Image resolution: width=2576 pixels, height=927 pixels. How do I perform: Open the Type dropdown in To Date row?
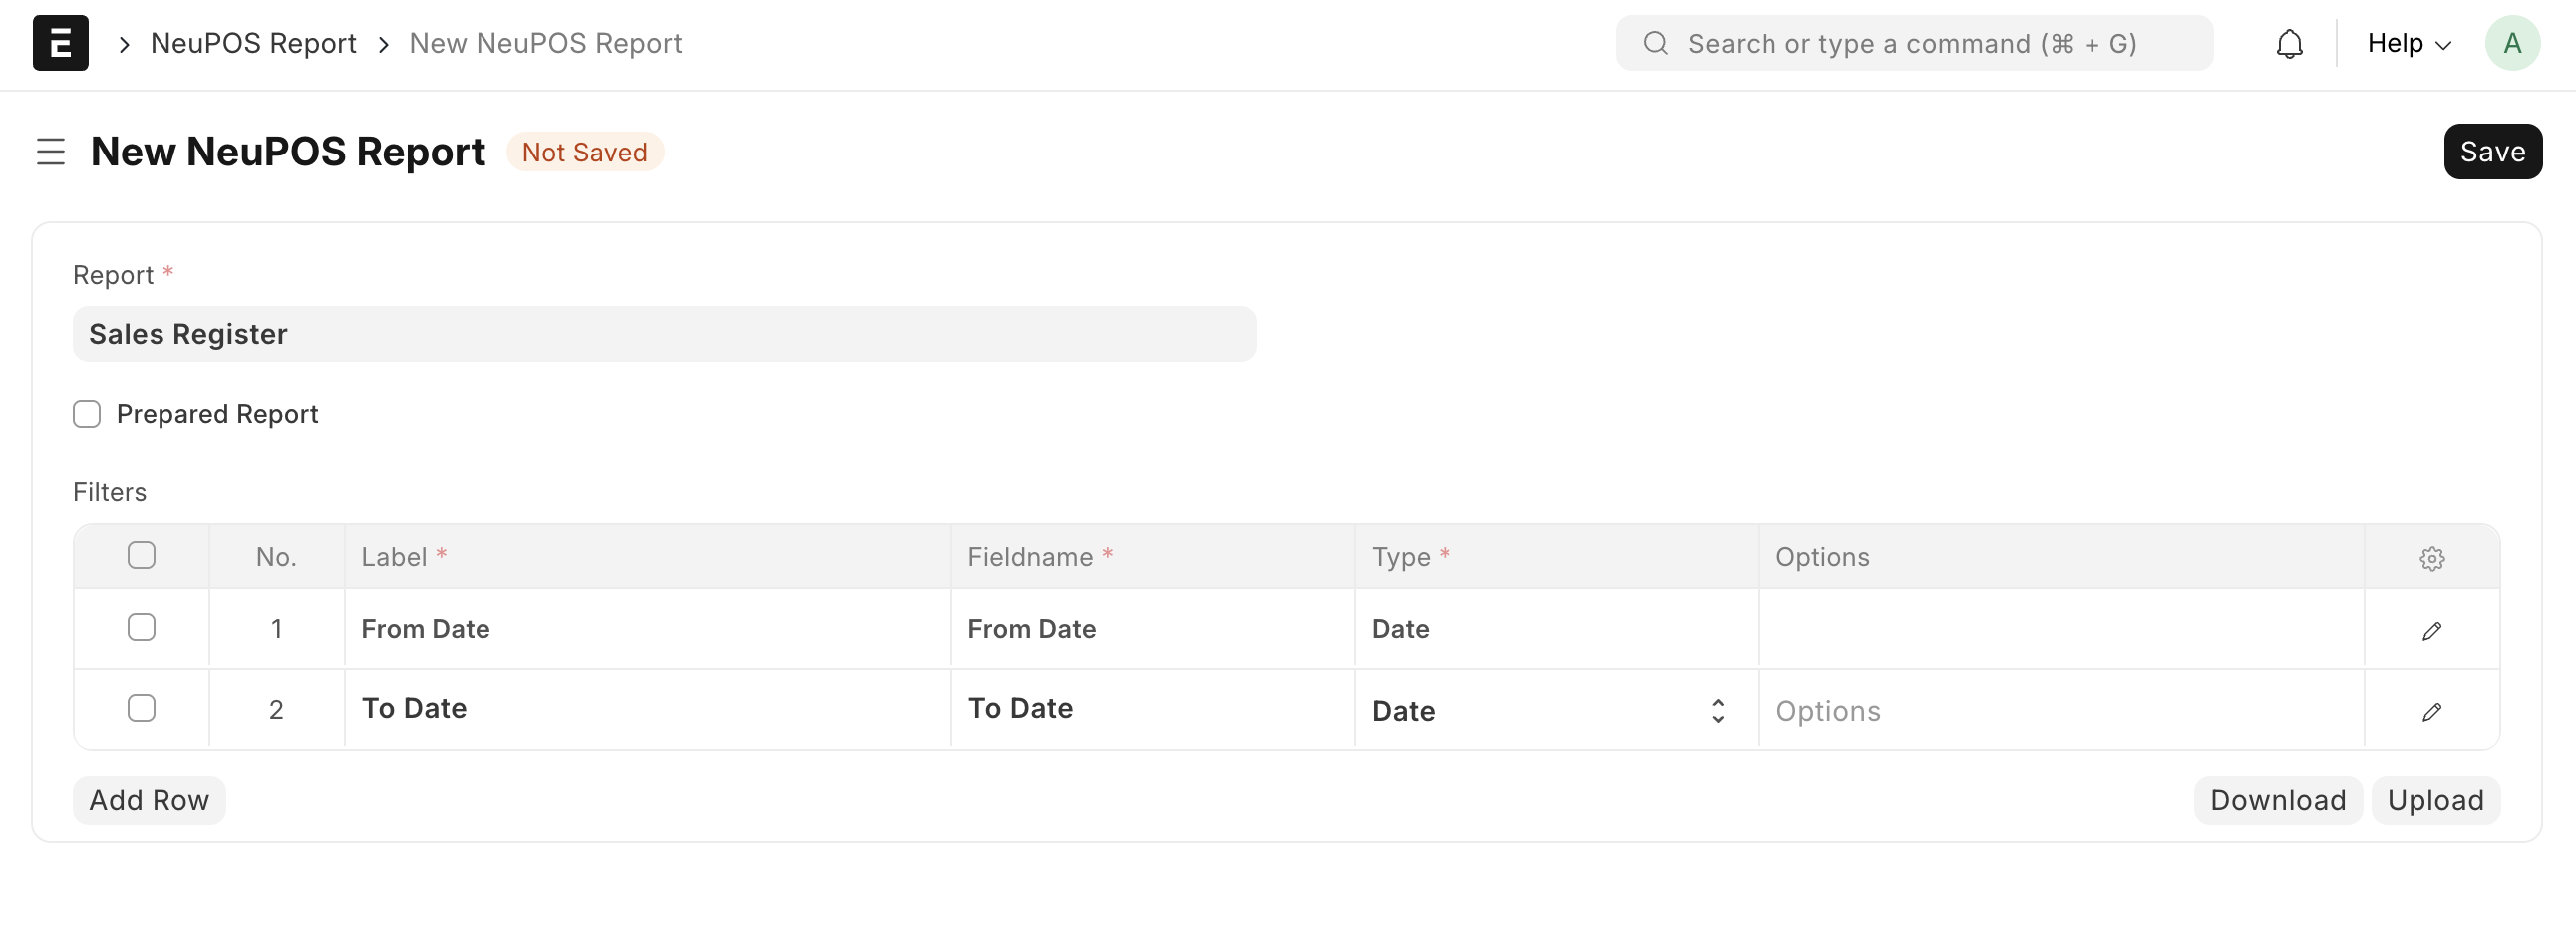[1556, 711]
